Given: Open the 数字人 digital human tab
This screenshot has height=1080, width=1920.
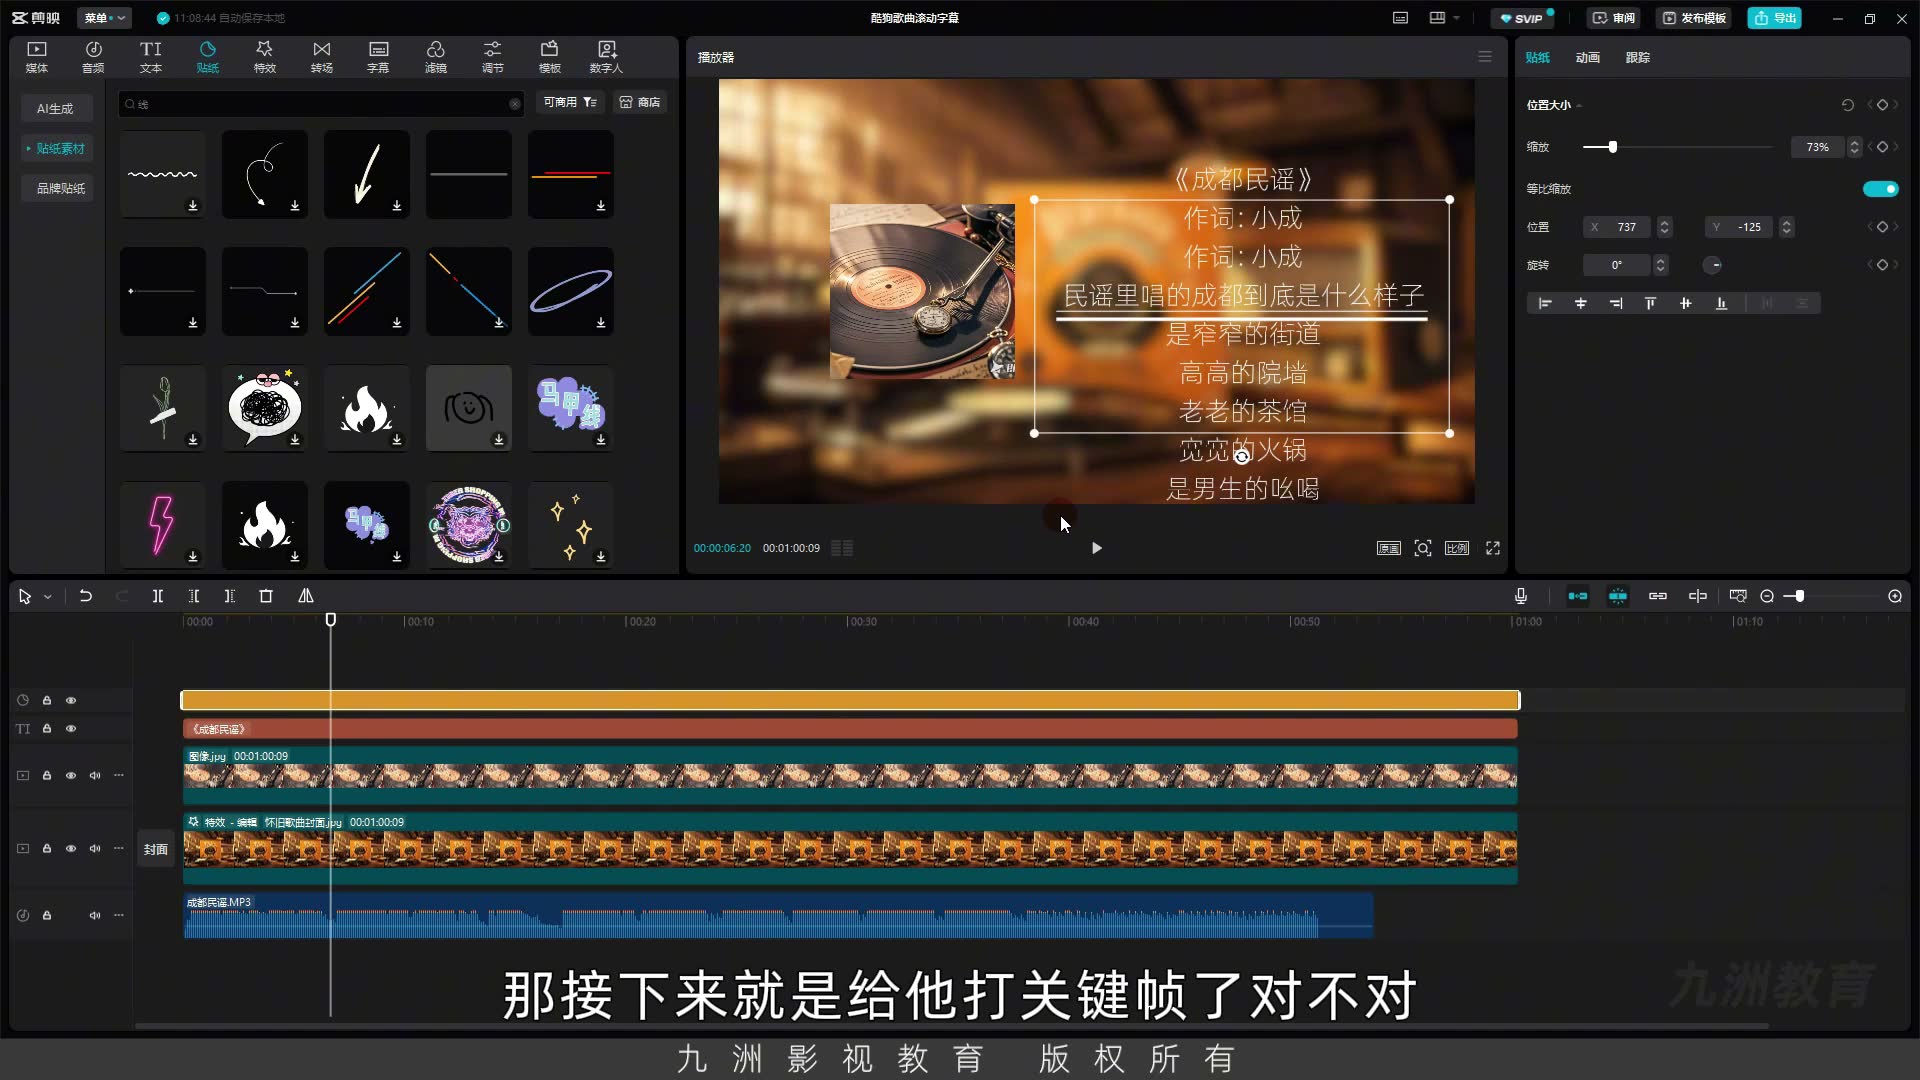Looking at the screenshot, I should tap(606, 57).
